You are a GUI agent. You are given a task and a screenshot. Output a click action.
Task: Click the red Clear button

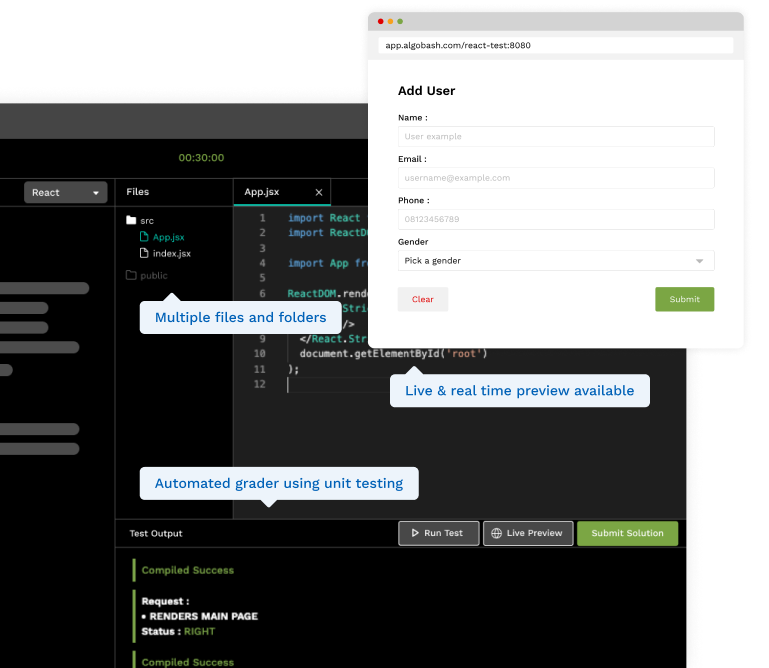tap(423, 299)
